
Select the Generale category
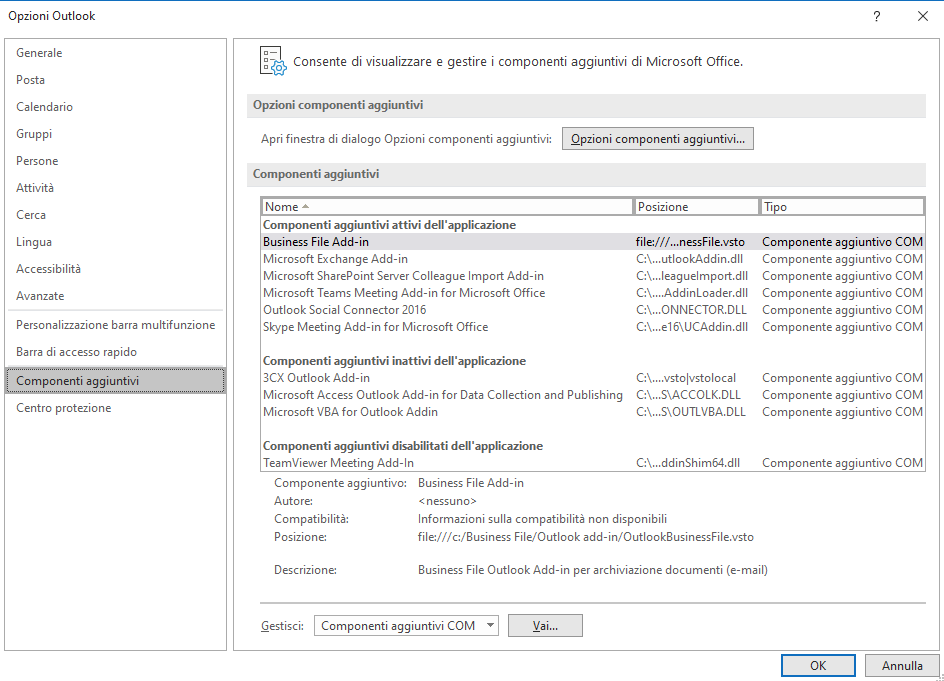[x=115, y=53]
